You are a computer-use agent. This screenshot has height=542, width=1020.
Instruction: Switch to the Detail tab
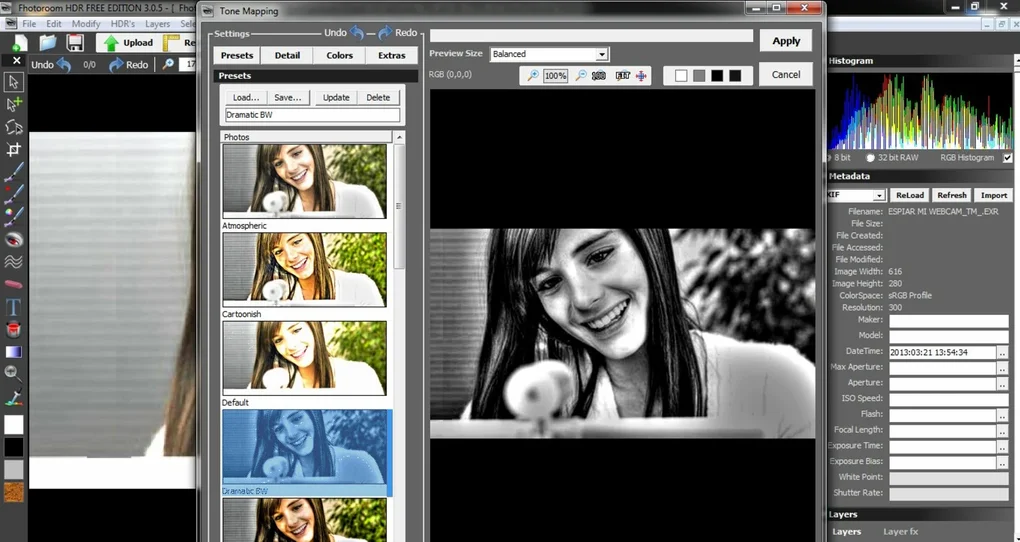click(x=287, y=55)
